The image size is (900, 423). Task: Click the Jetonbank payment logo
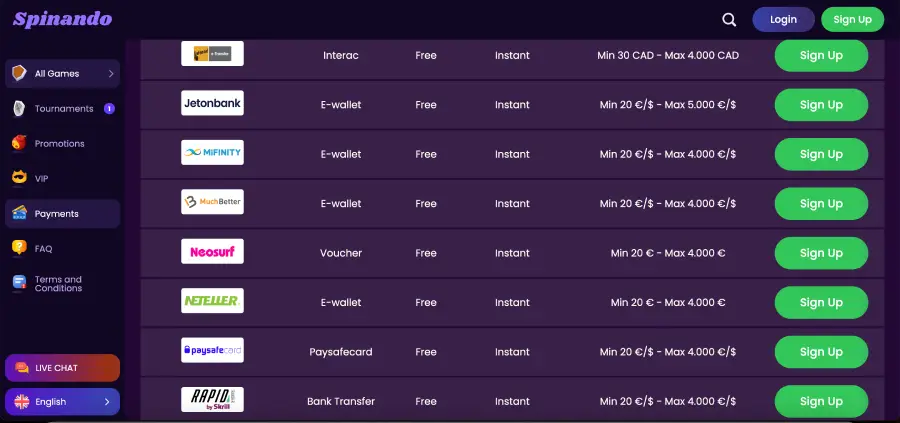[x=212, y=104]
